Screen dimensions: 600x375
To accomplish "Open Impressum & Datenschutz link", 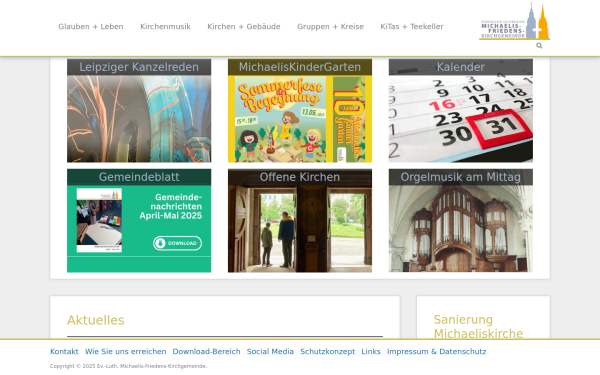I will [x=437, y=351].
